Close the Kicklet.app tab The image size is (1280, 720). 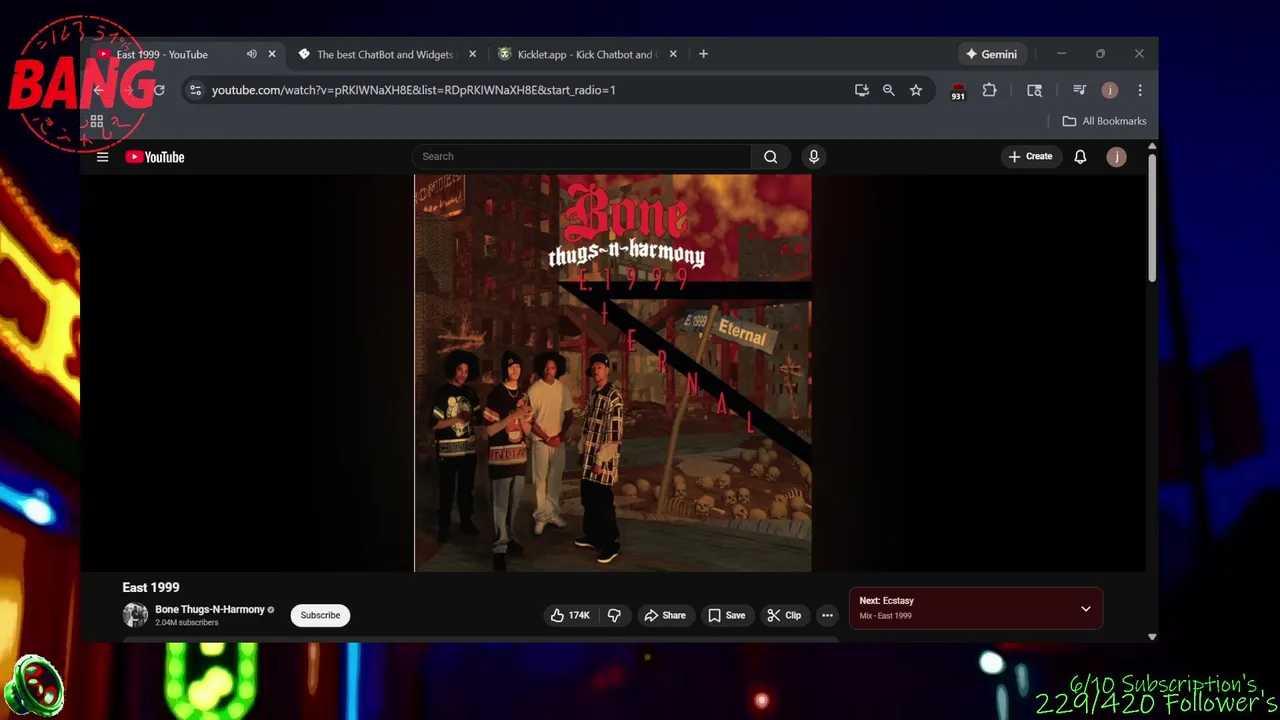click(672, 54)
